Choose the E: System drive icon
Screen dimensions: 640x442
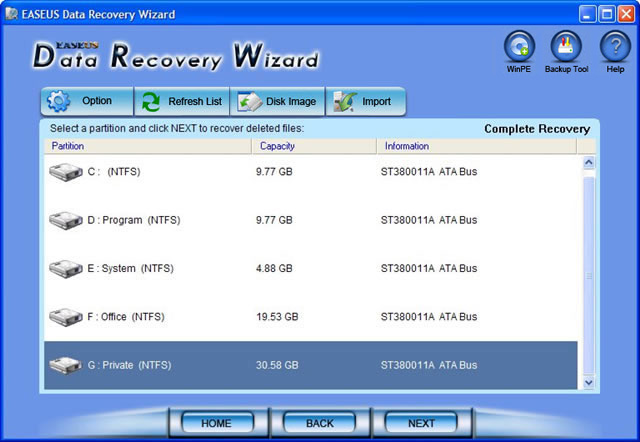tap(65, 268)
